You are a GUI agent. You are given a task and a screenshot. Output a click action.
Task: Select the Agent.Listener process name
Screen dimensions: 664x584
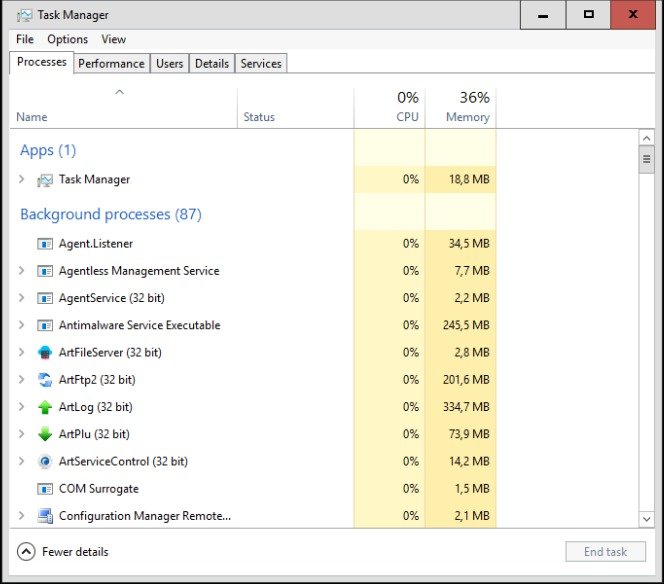[96, 244]
